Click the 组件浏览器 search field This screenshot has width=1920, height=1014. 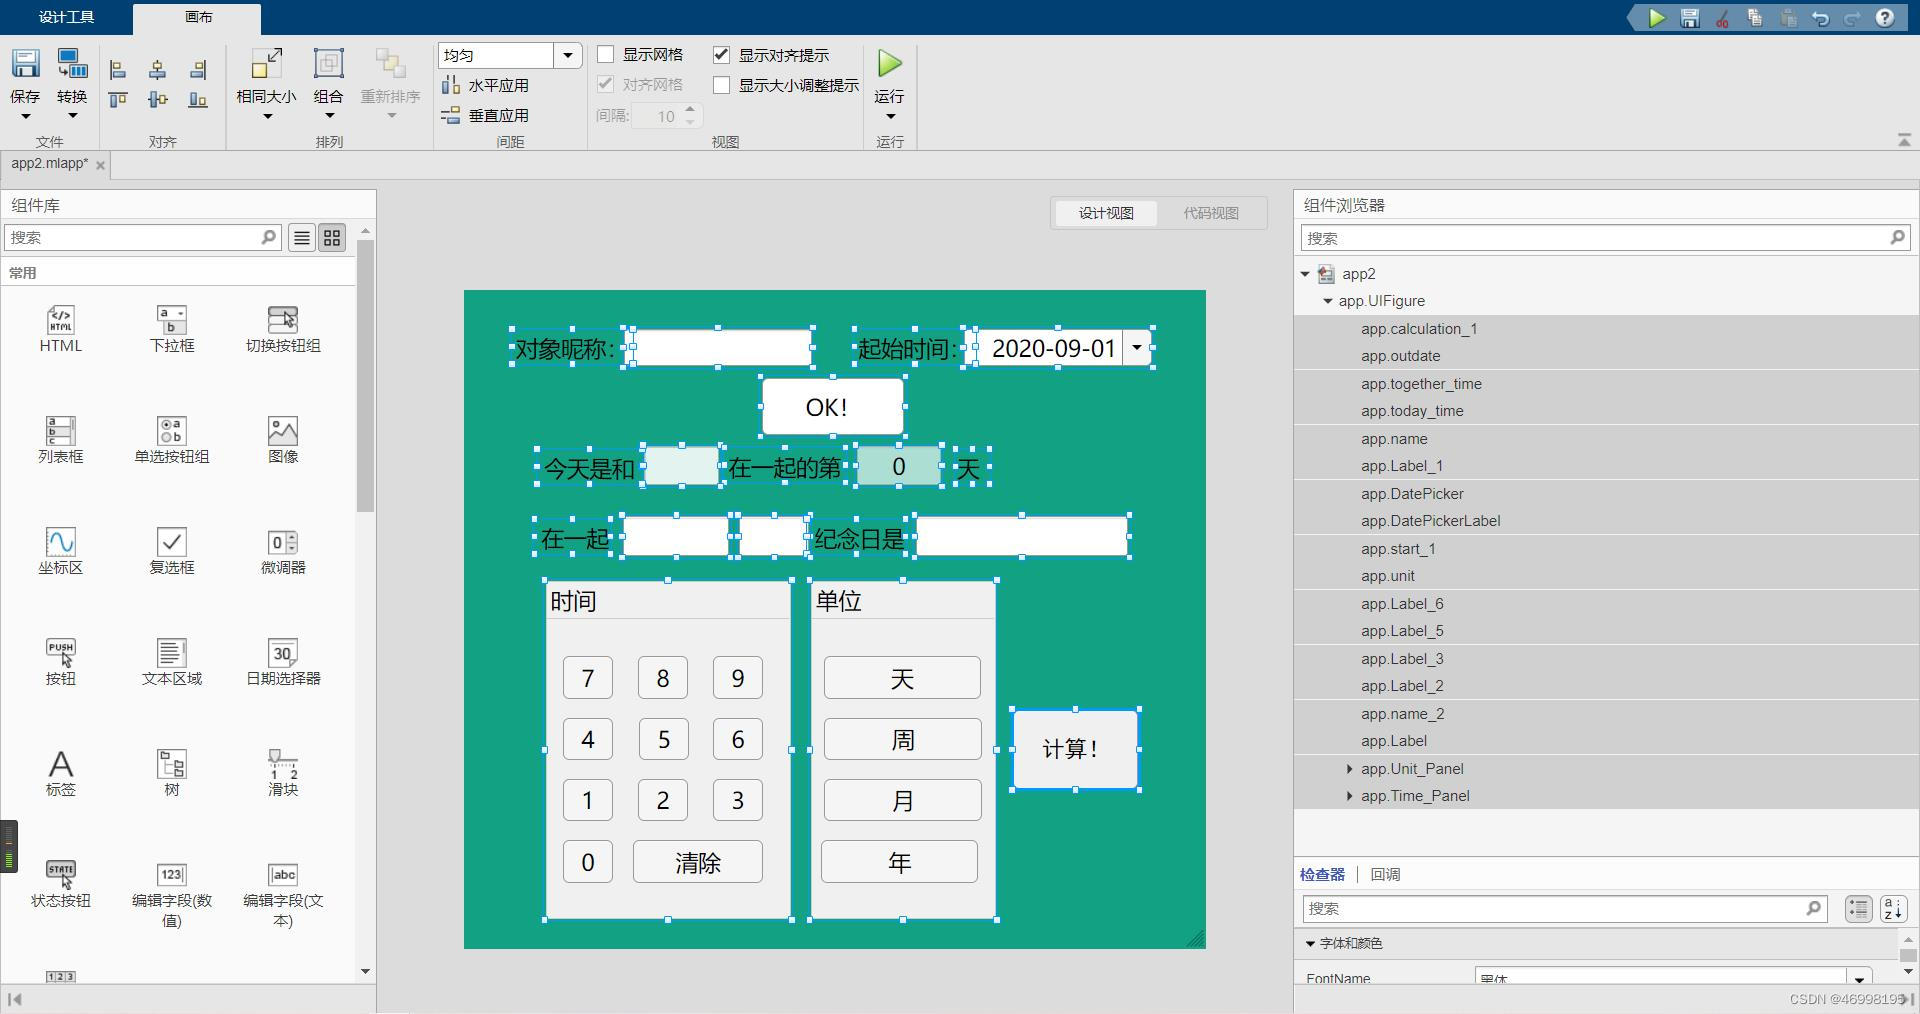pos(1600,238)
